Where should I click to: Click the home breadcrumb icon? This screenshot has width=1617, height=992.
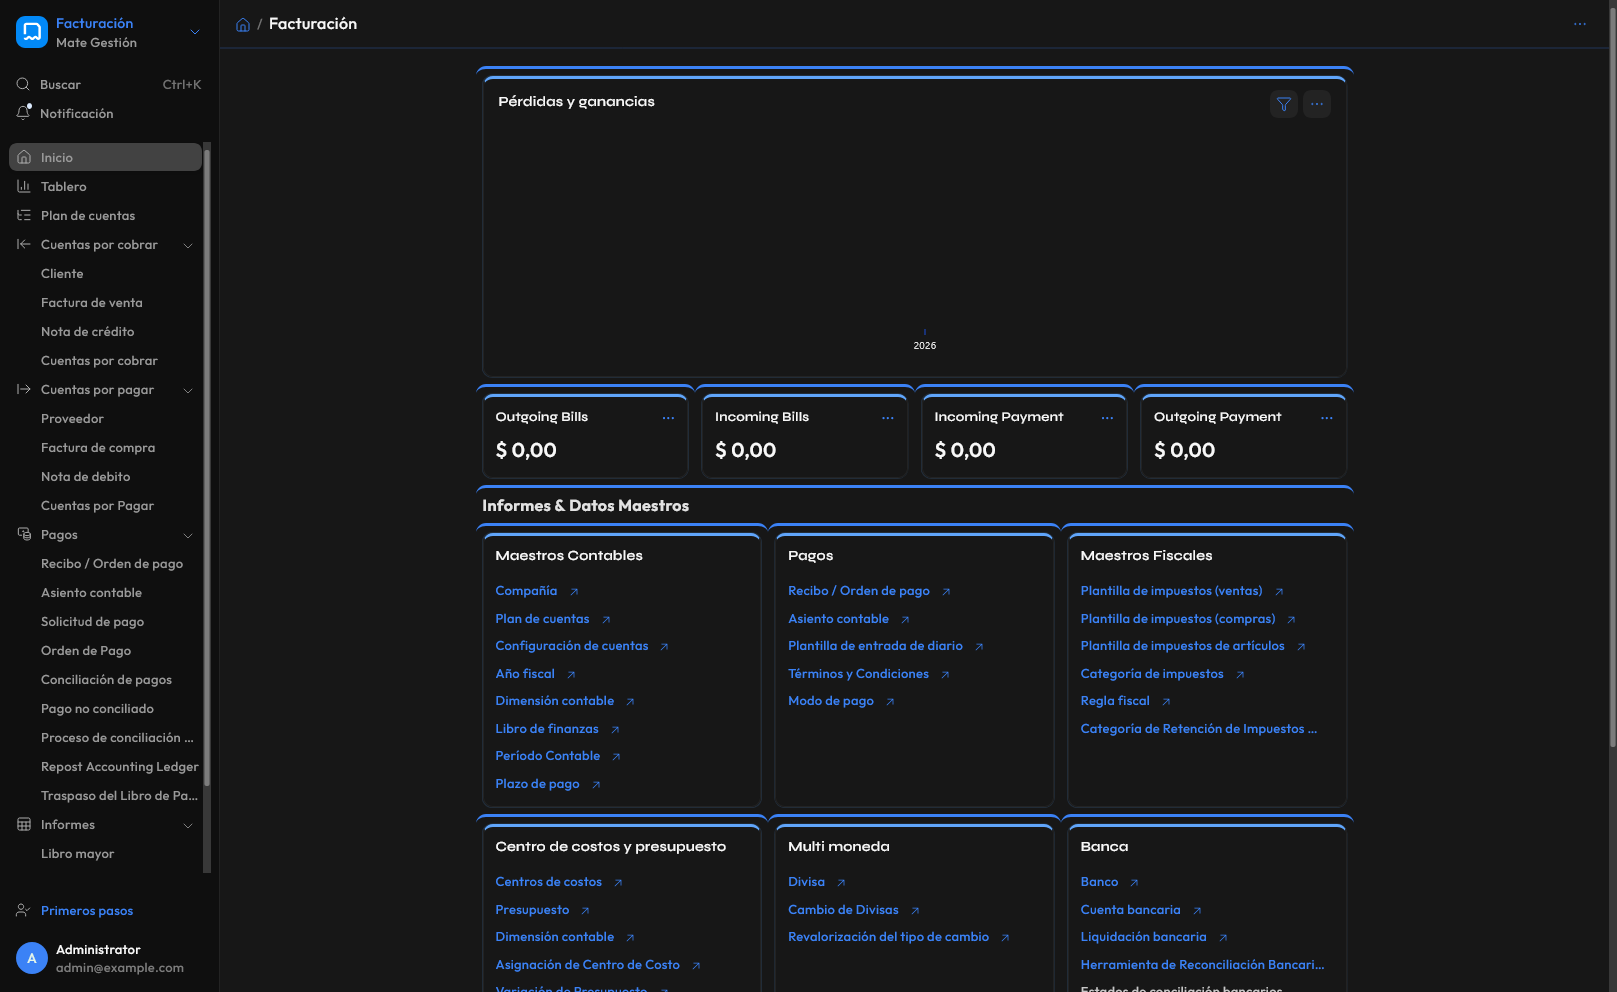tap(243, 24)
